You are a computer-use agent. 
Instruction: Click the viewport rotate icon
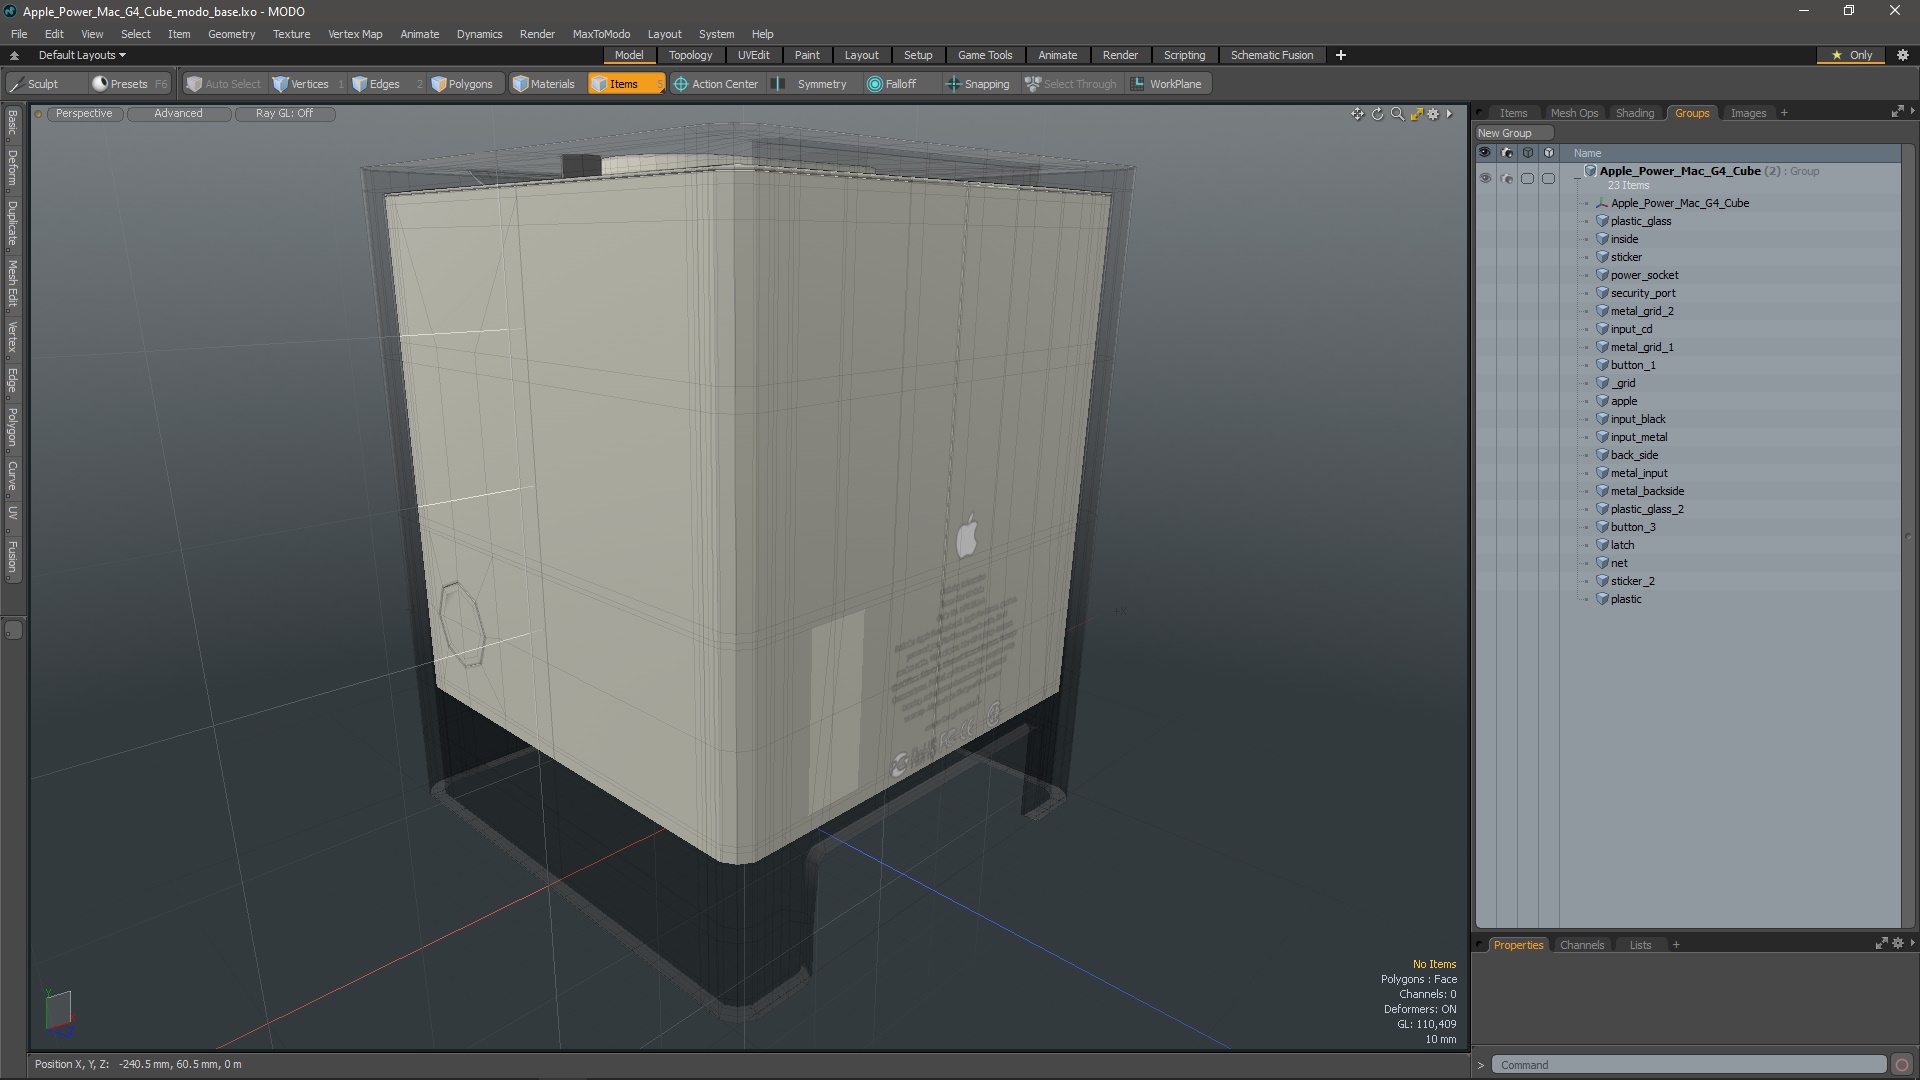(x=1377, y=114)
